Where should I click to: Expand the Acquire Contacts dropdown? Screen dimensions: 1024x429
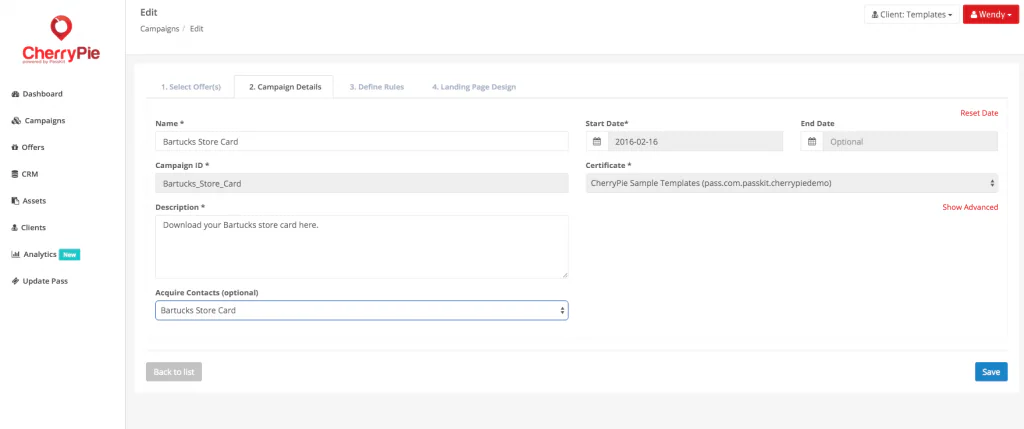362,311
